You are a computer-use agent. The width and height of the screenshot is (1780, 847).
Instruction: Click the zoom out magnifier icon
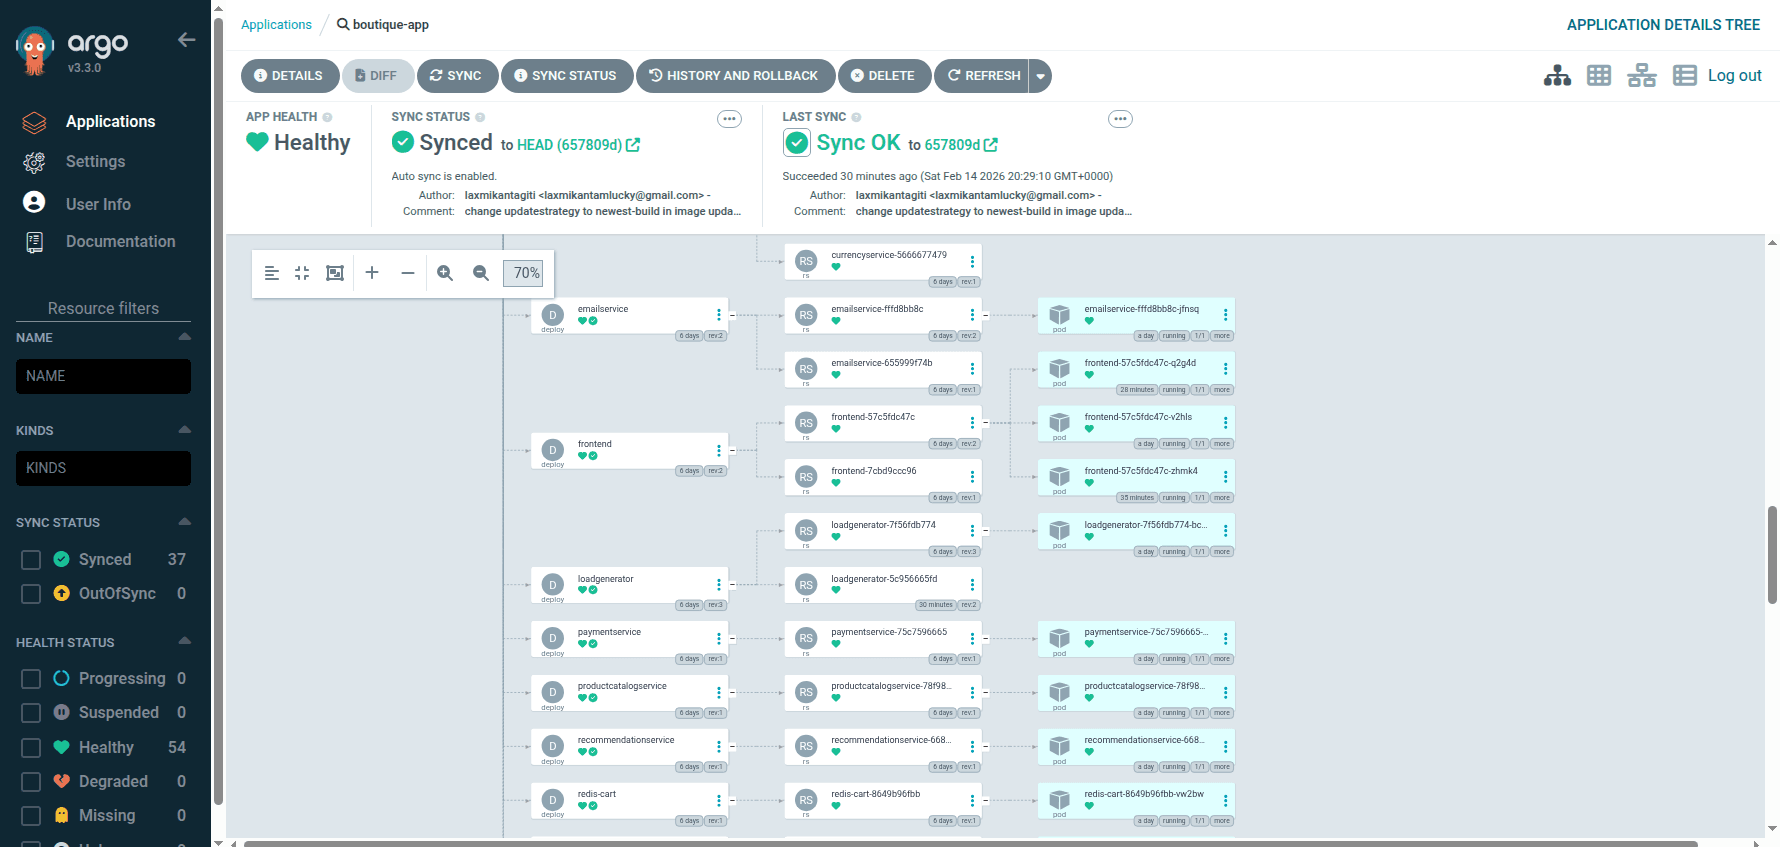coord(481,273)
